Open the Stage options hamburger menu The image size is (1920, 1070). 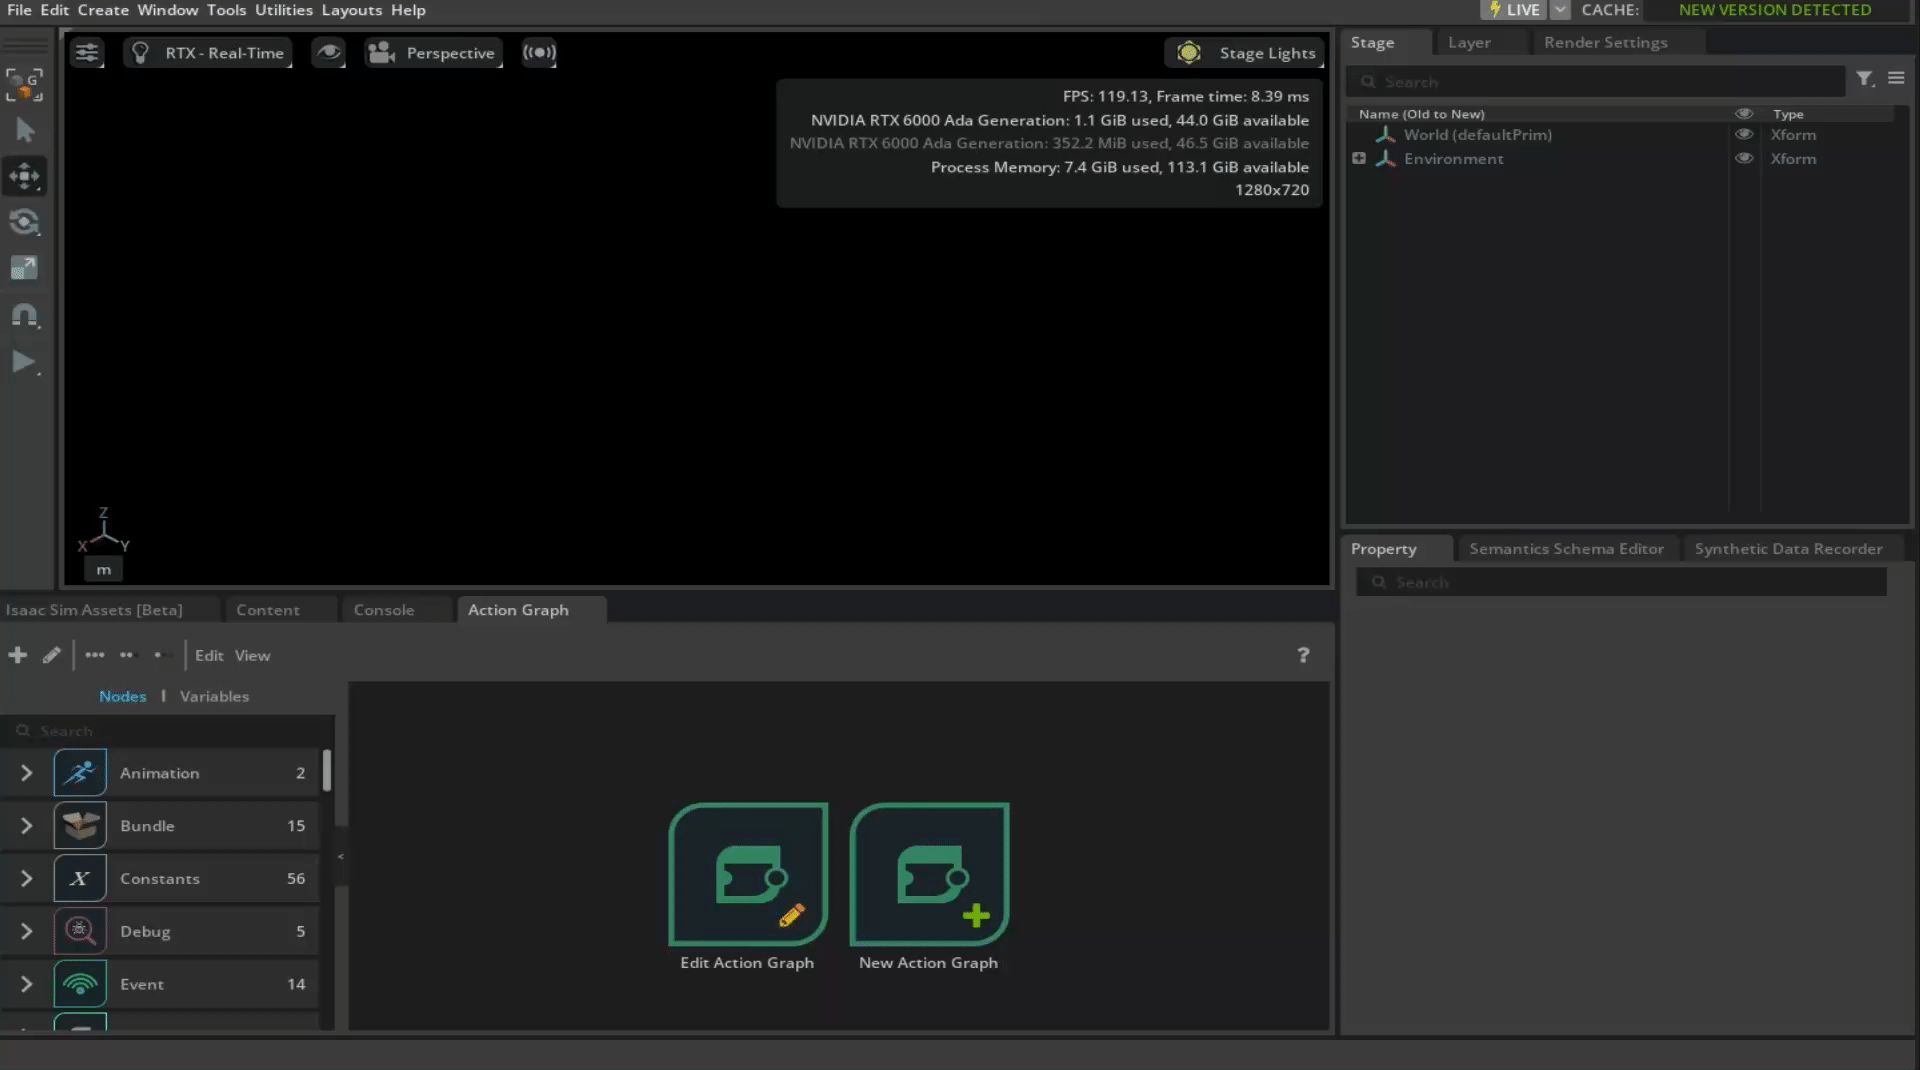click(x=1896, y=78)
